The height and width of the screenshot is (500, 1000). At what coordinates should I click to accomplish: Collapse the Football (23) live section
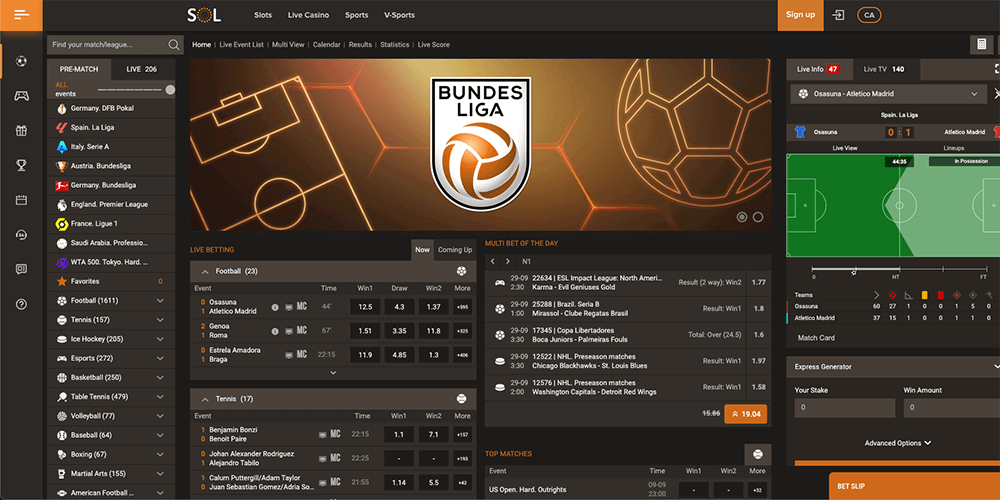click(x=205, y=271)
